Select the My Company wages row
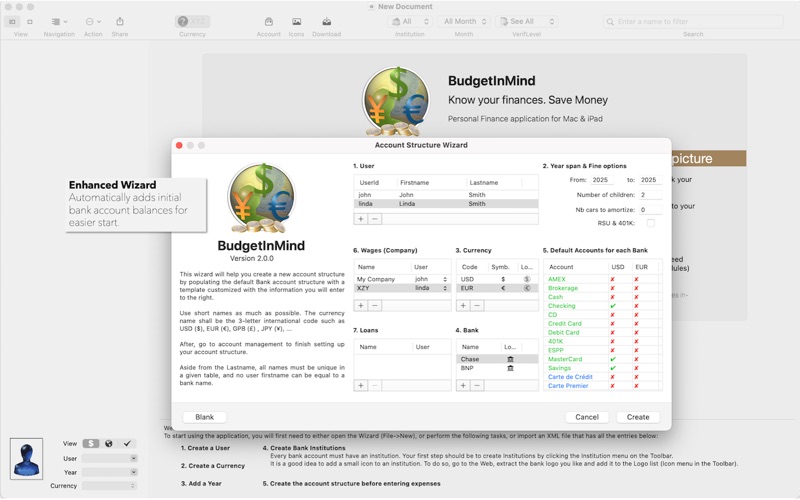The image size is (800, 500). point(402,279)
